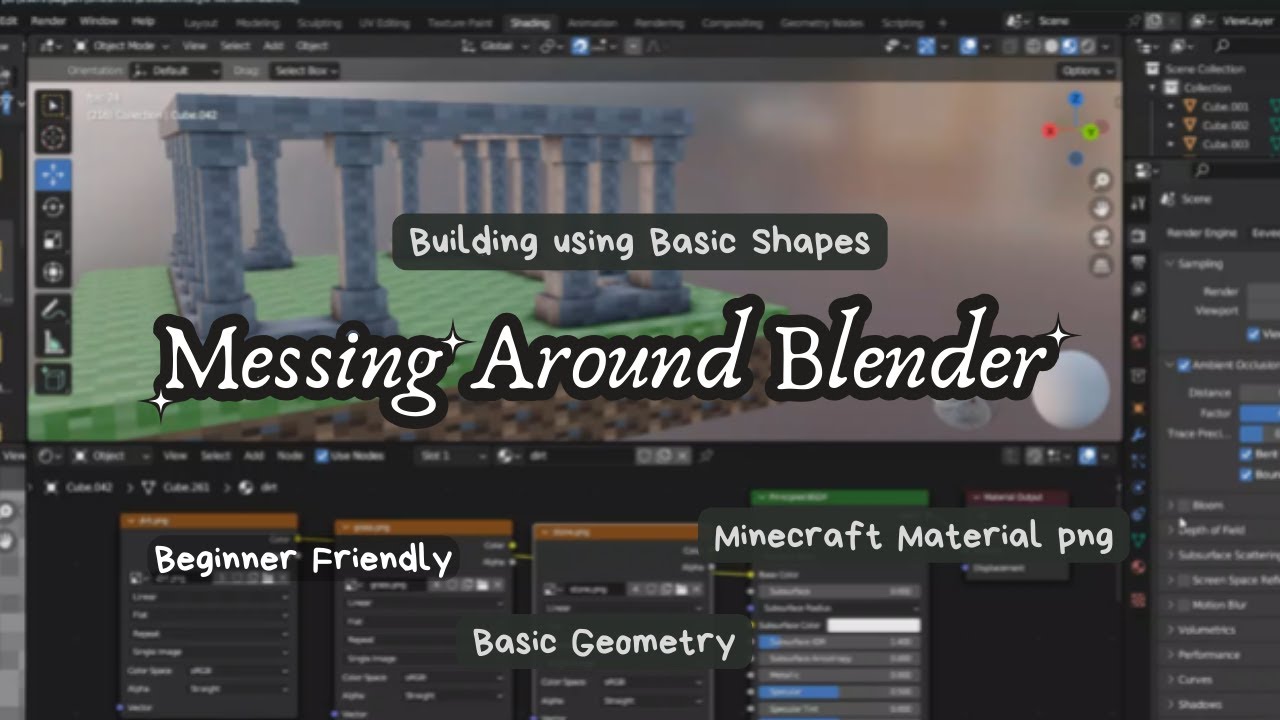
Task: Open Texture properties tab icon
Action: 1138,600
